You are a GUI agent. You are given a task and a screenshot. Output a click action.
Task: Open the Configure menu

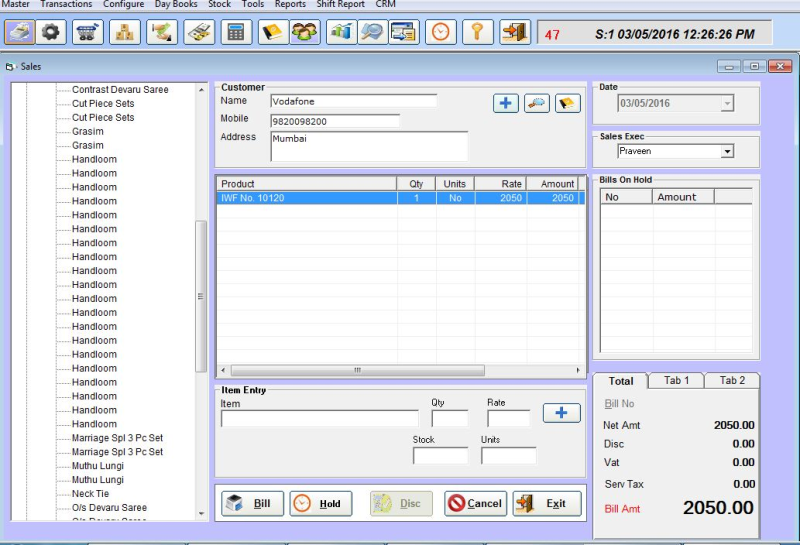(123, 4)
